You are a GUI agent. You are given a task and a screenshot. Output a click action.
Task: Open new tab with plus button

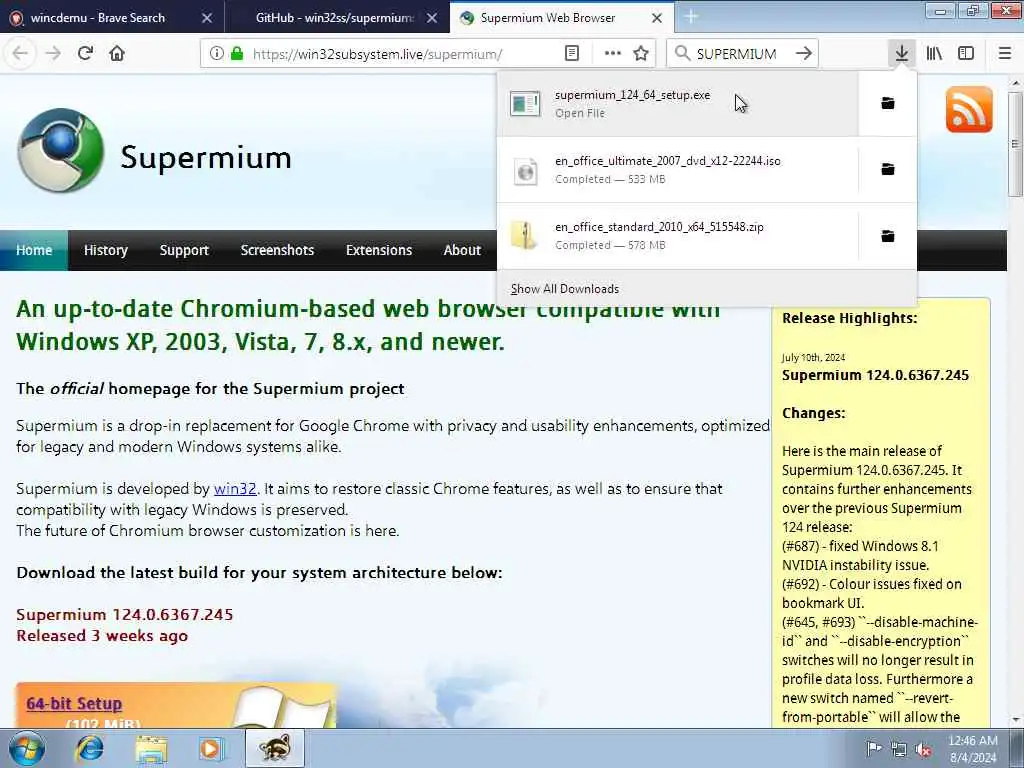[x=691, y=17]
